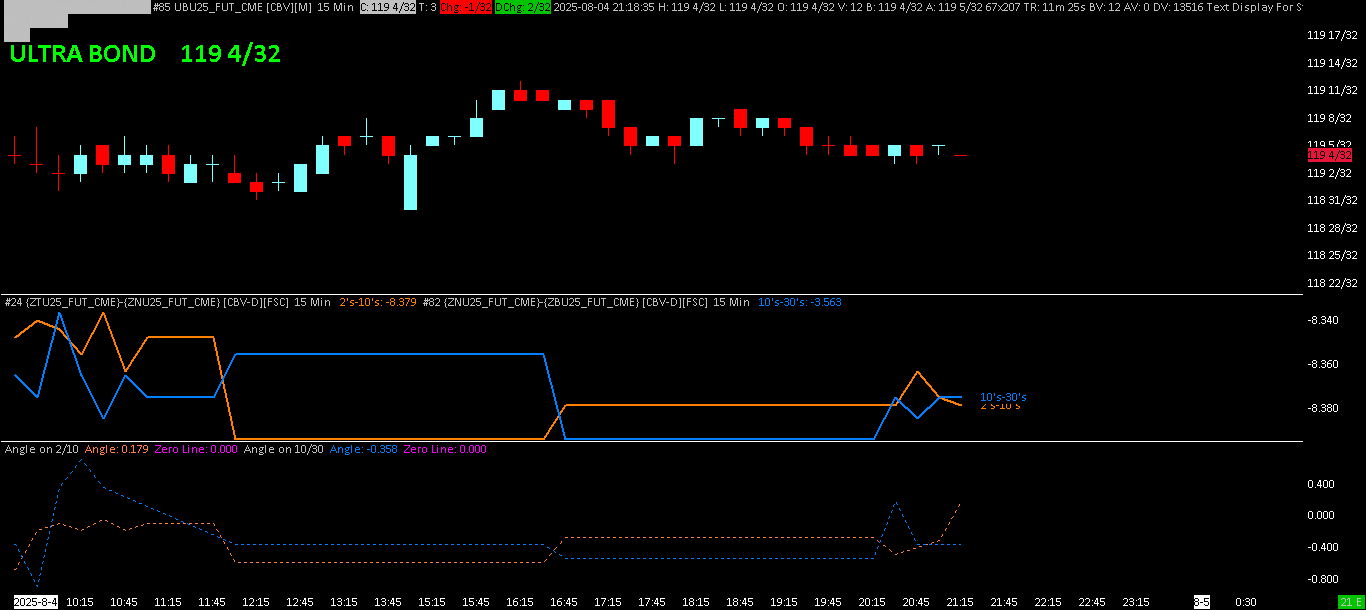The height and width of the screenshot is (610, 1366).
Task: Click the 118 25/32 price scale label
Action: (1332, 256)
